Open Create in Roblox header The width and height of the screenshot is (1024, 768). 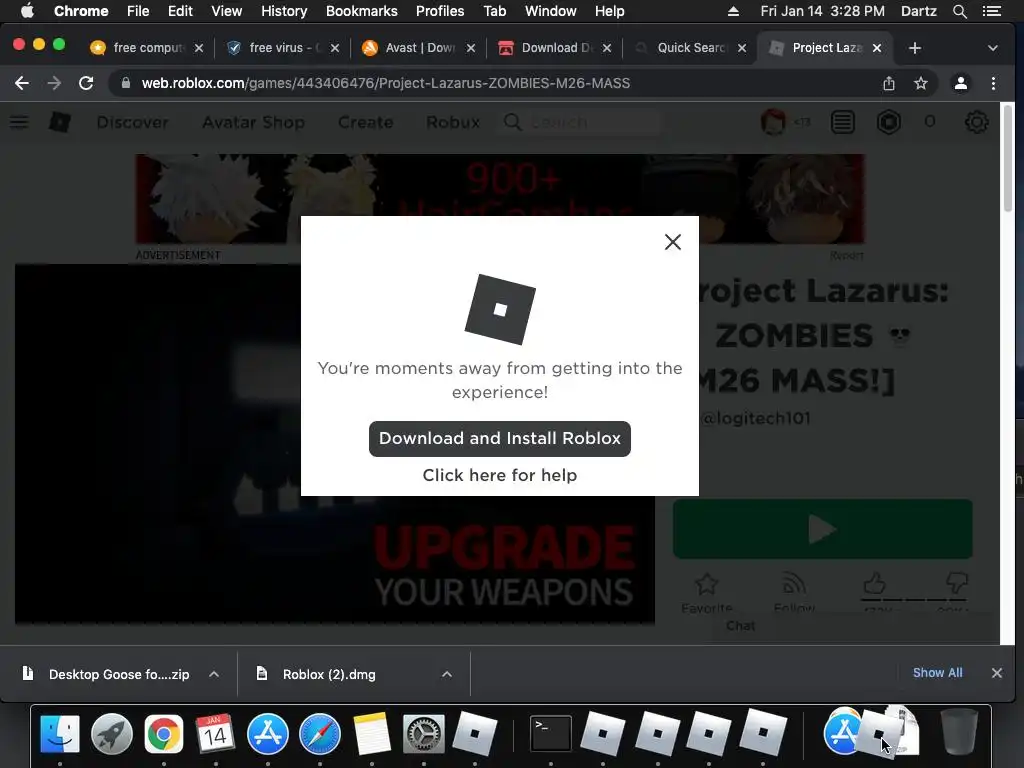(x=366, y=122)
